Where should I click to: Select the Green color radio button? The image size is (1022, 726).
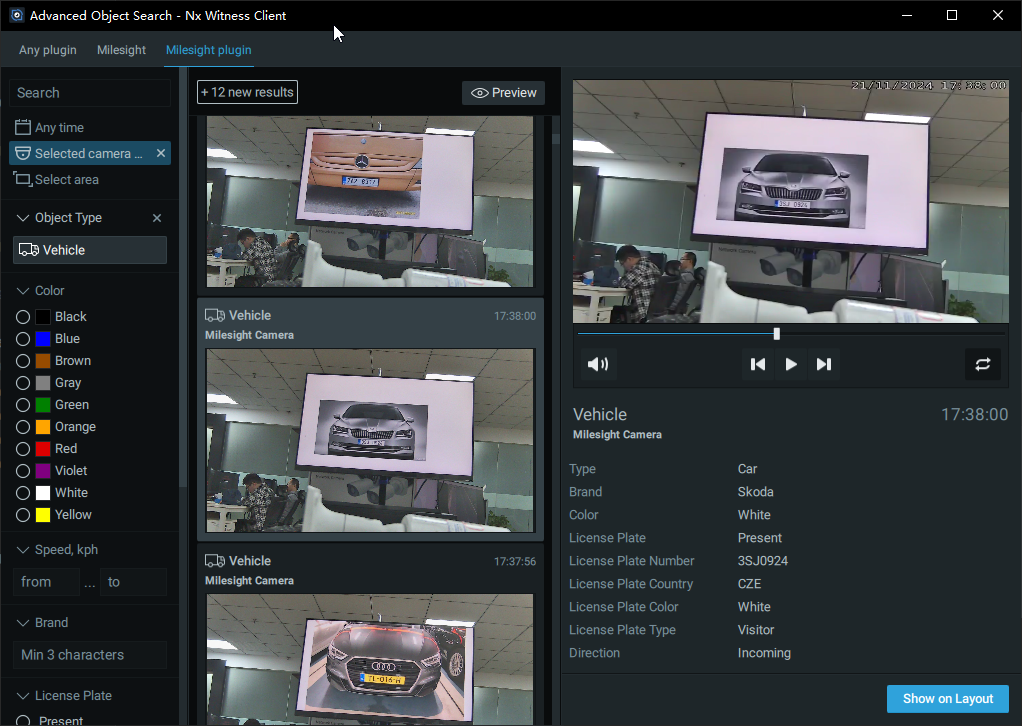pyautogui.click(x=23, y=405)
